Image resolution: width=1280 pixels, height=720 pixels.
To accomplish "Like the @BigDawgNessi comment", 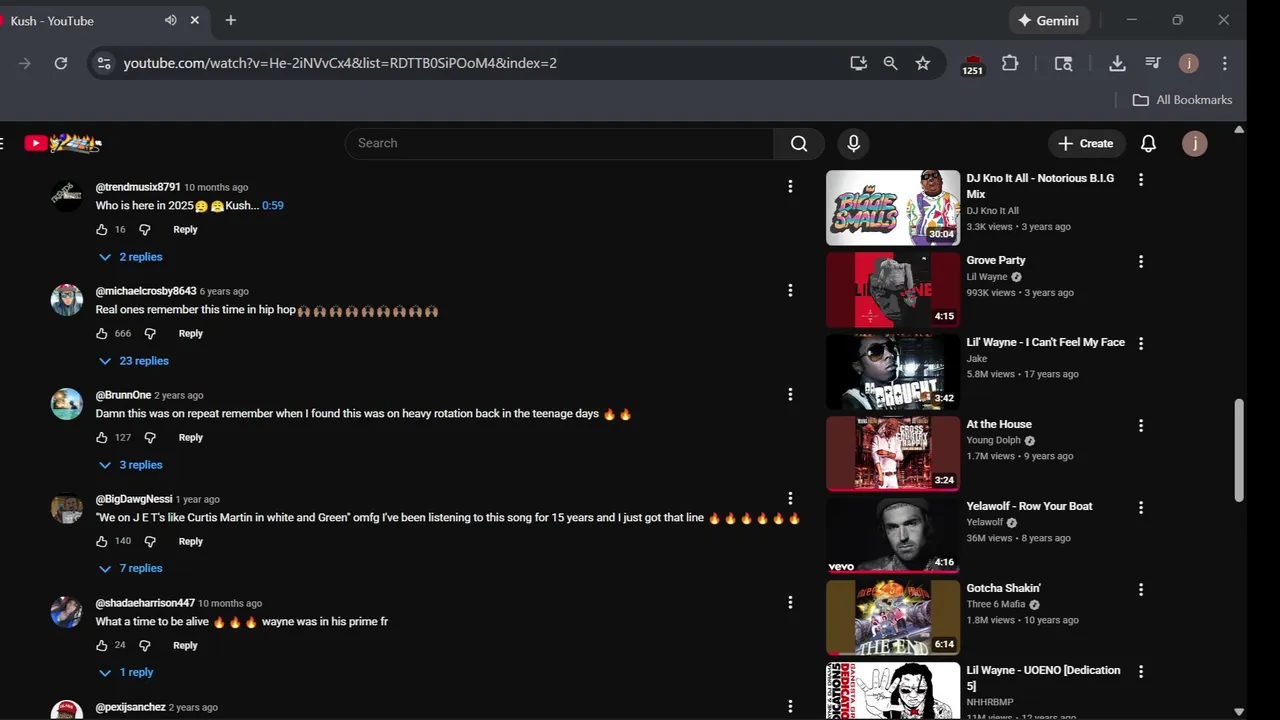I will 102,541.
